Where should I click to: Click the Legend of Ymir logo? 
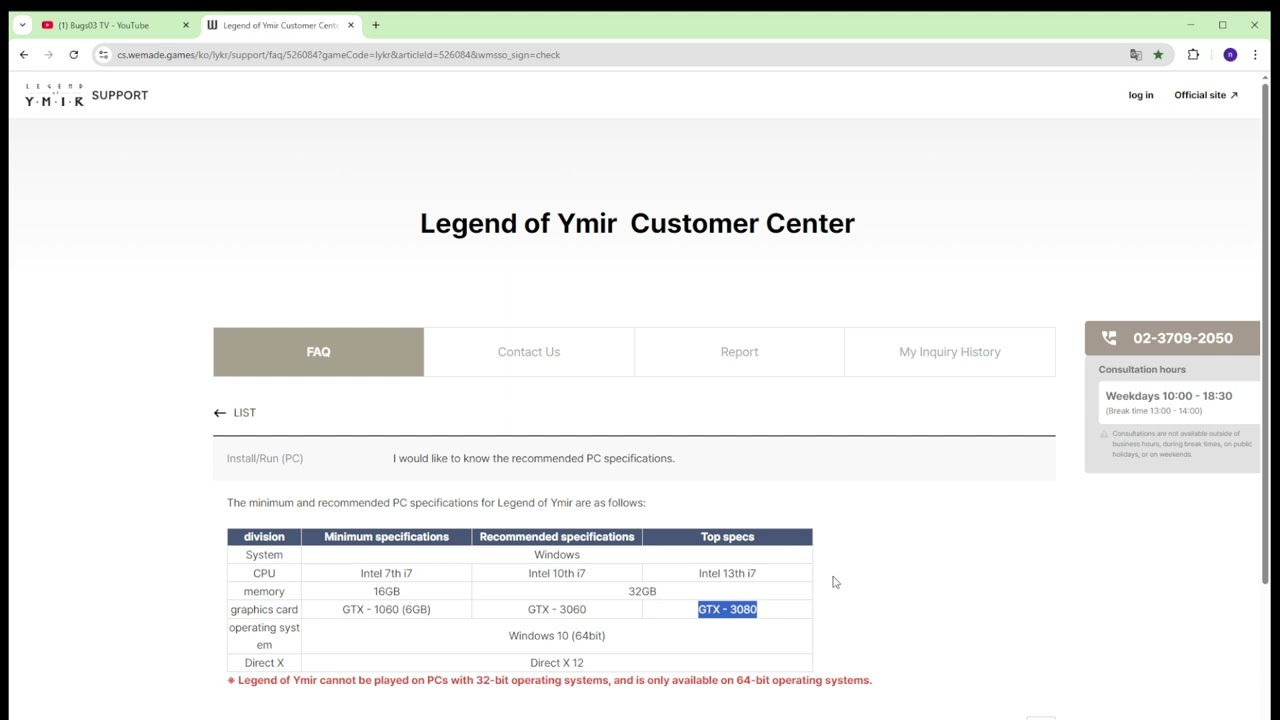click(x=54, y=95)
